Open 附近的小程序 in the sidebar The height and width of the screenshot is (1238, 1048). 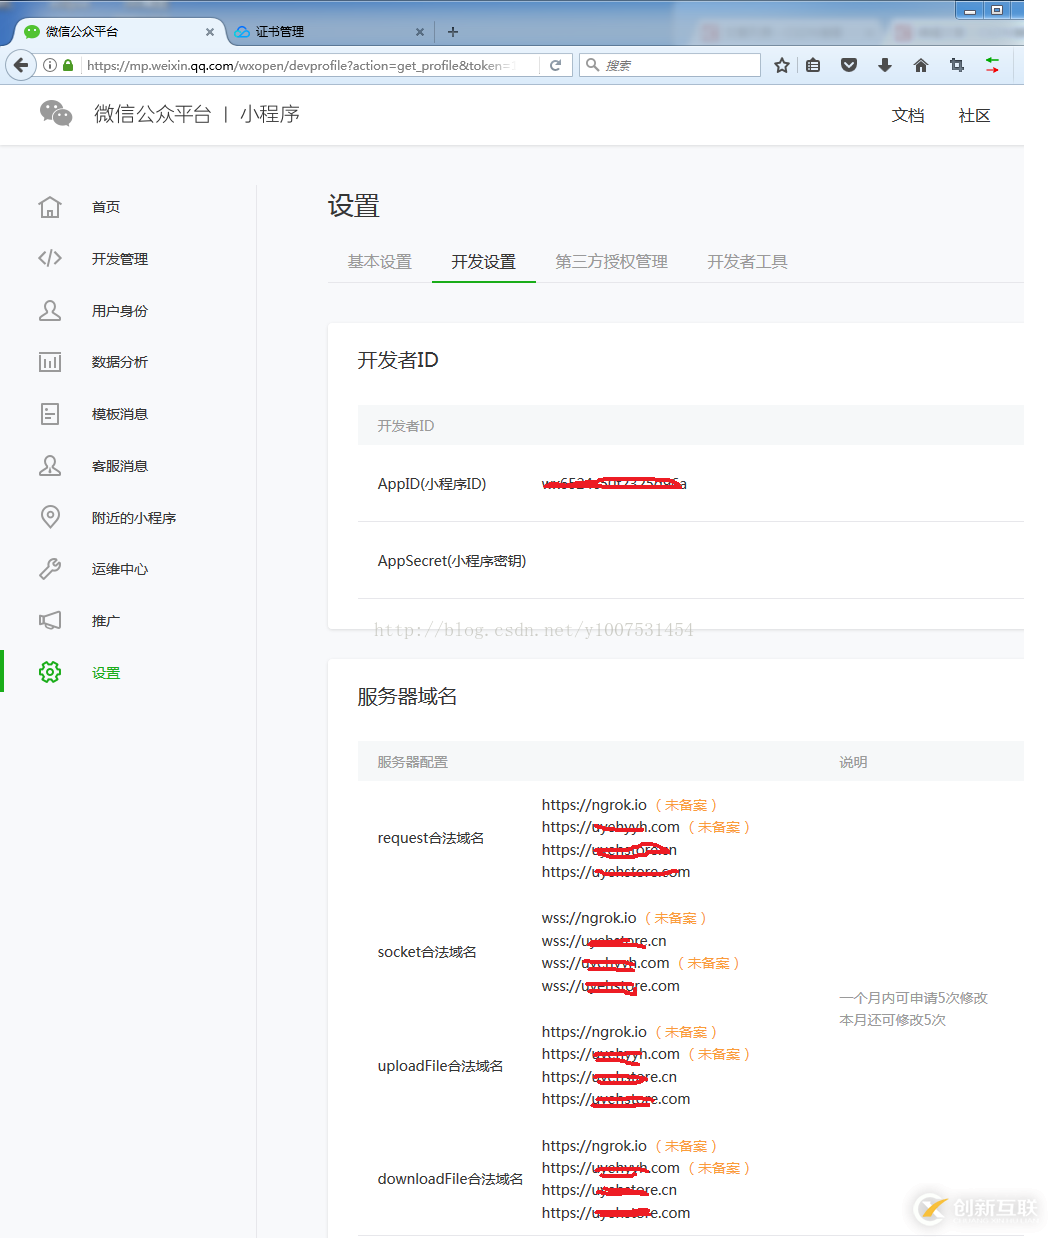pos(134,518)
